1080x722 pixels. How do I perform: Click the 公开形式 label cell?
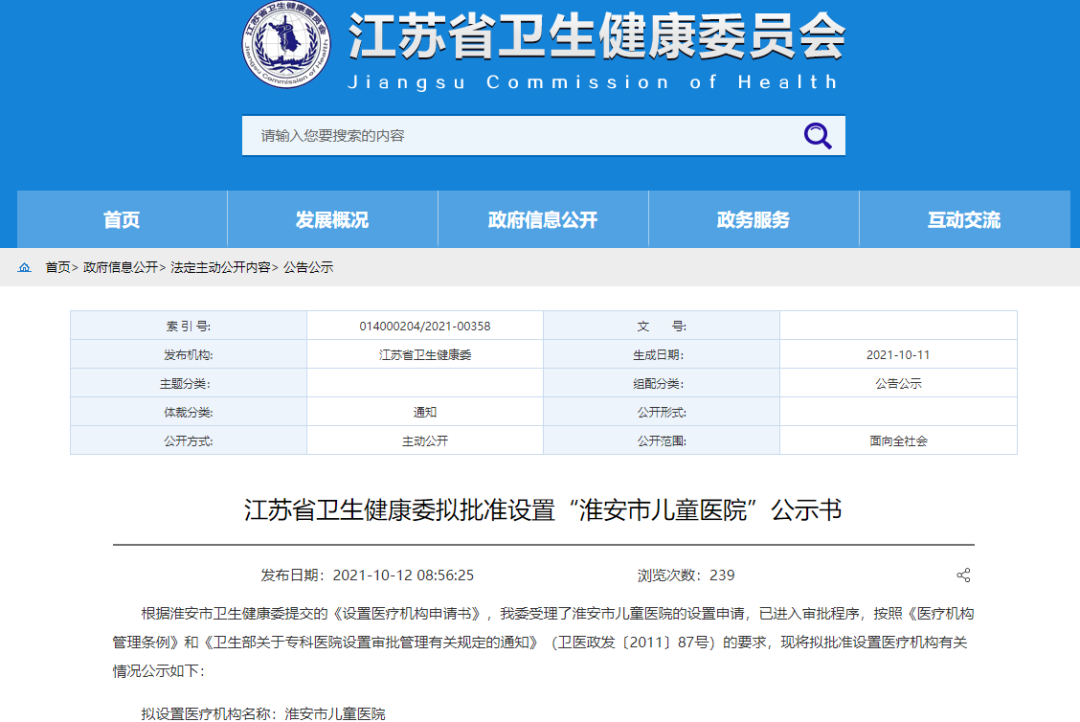661,413
